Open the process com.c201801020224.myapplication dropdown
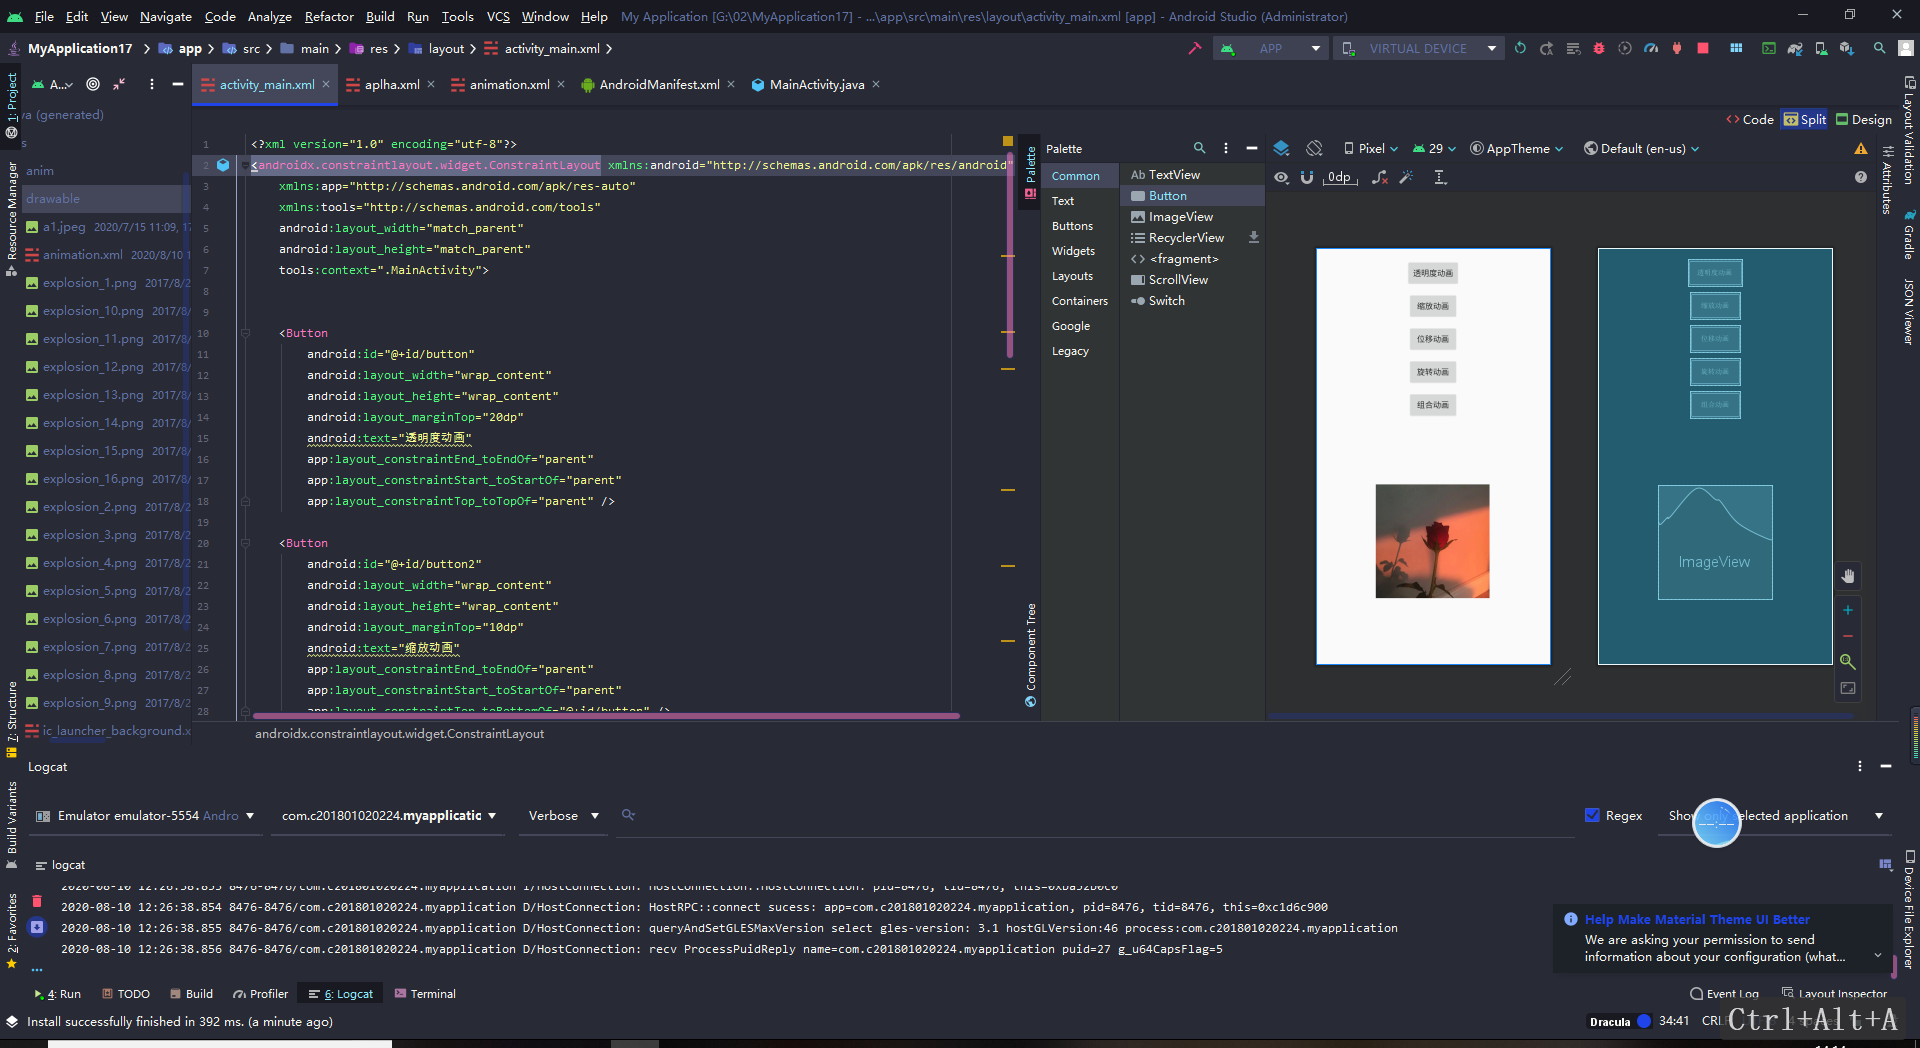Viewport: 1920px width, 1048px height. pos(389,816)
